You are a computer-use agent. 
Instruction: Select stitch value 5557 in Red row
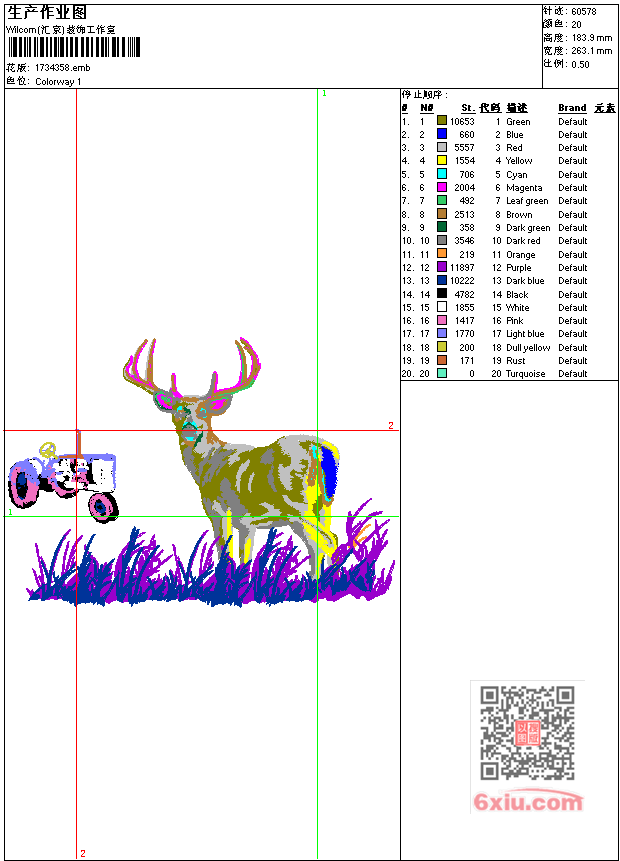(x=464, y=148)
